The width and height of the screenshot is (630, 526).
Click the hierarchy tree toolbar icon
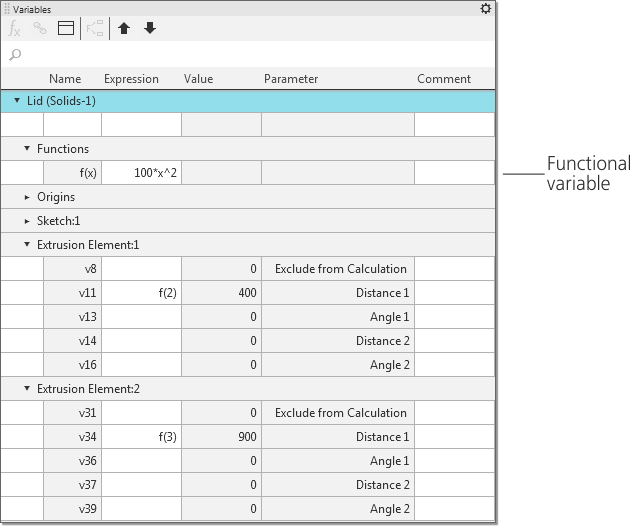[95, 29]
